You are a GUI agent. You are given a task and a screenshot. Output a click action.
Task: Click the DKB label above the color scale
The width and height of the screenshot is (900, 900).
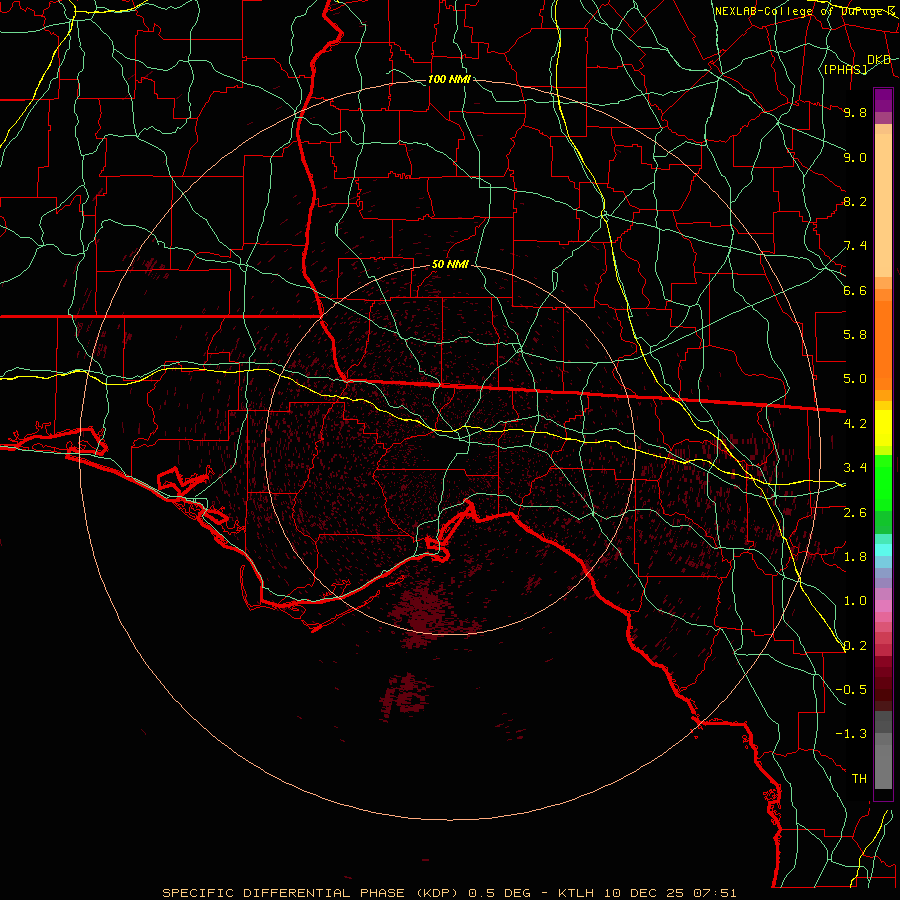[879, 60]
